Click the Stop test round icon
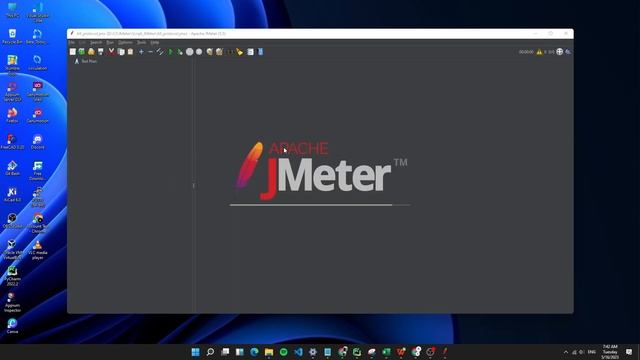 189,52
